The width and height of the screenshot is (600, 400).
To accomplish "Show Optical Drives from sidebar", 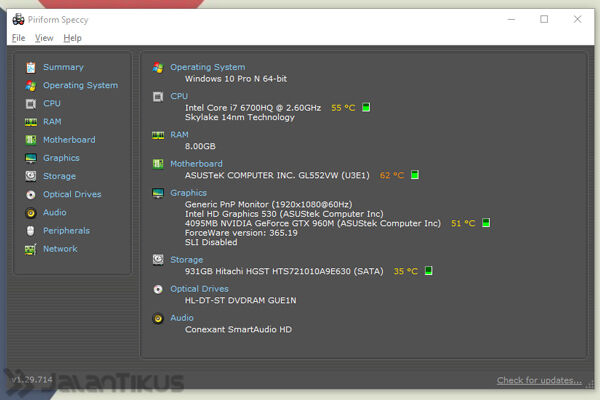I will tap(72, 194).
